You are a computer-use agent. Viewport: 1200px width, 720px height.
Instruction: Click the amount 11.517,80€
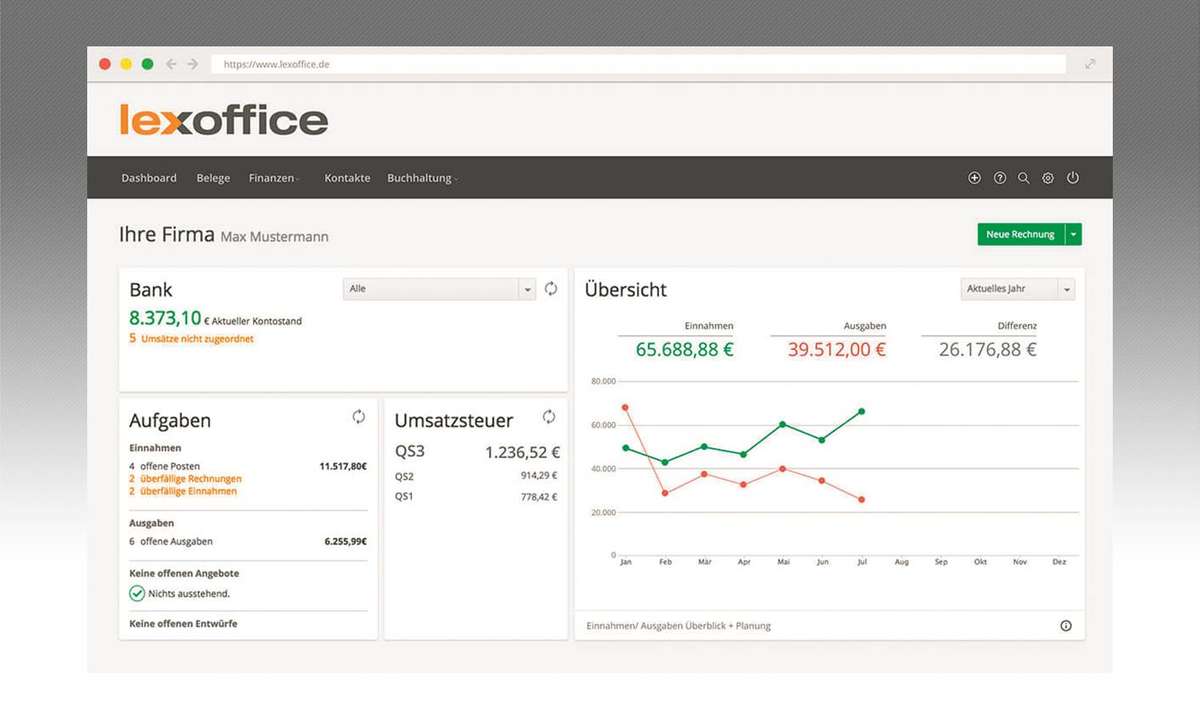click(x=343, y=466)
